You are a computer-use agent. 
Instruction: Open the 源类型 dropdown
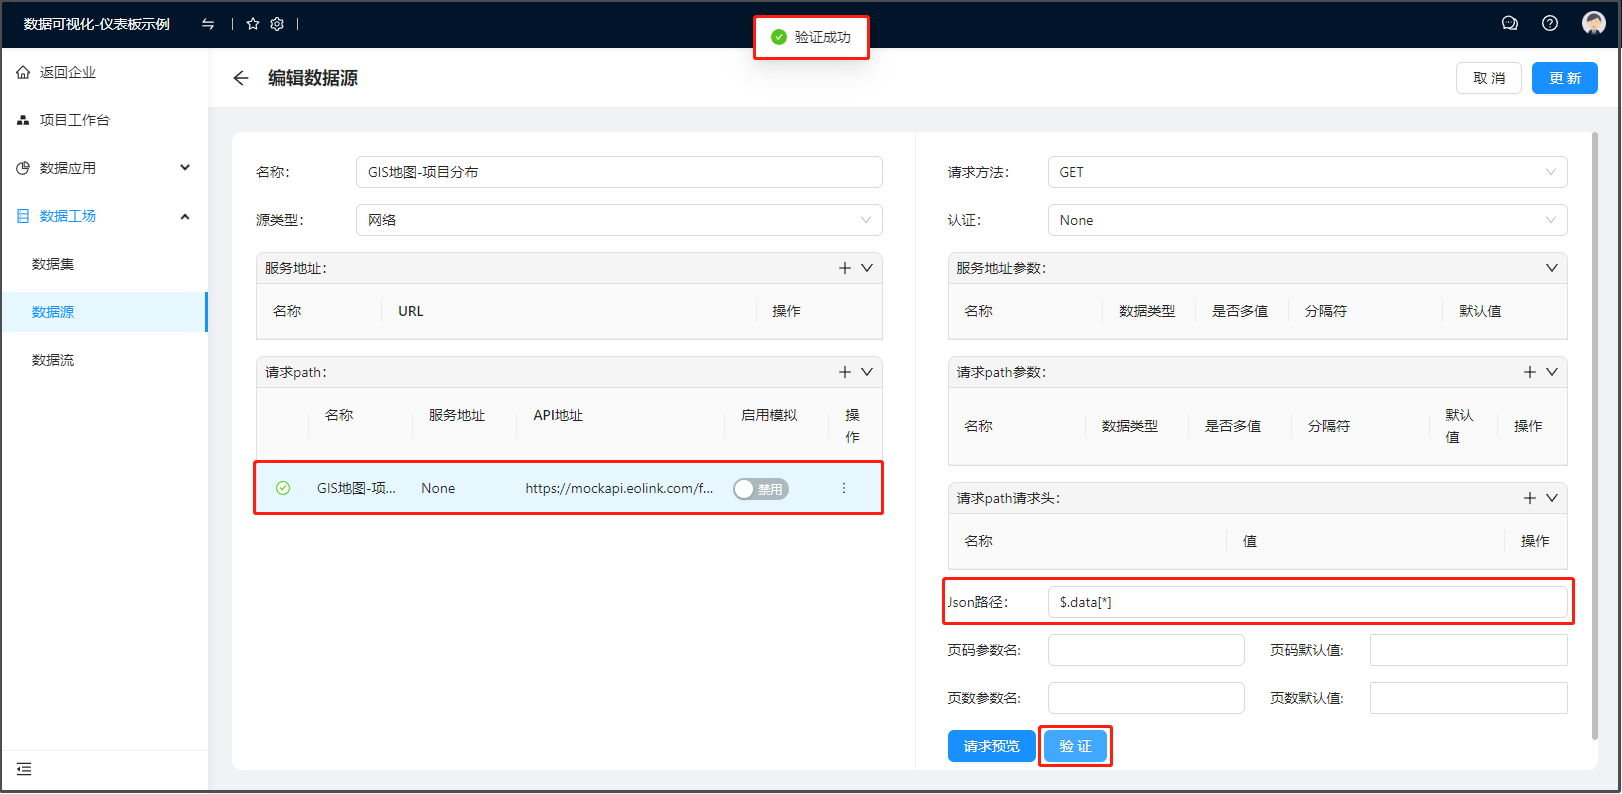(x=618, y=220)
